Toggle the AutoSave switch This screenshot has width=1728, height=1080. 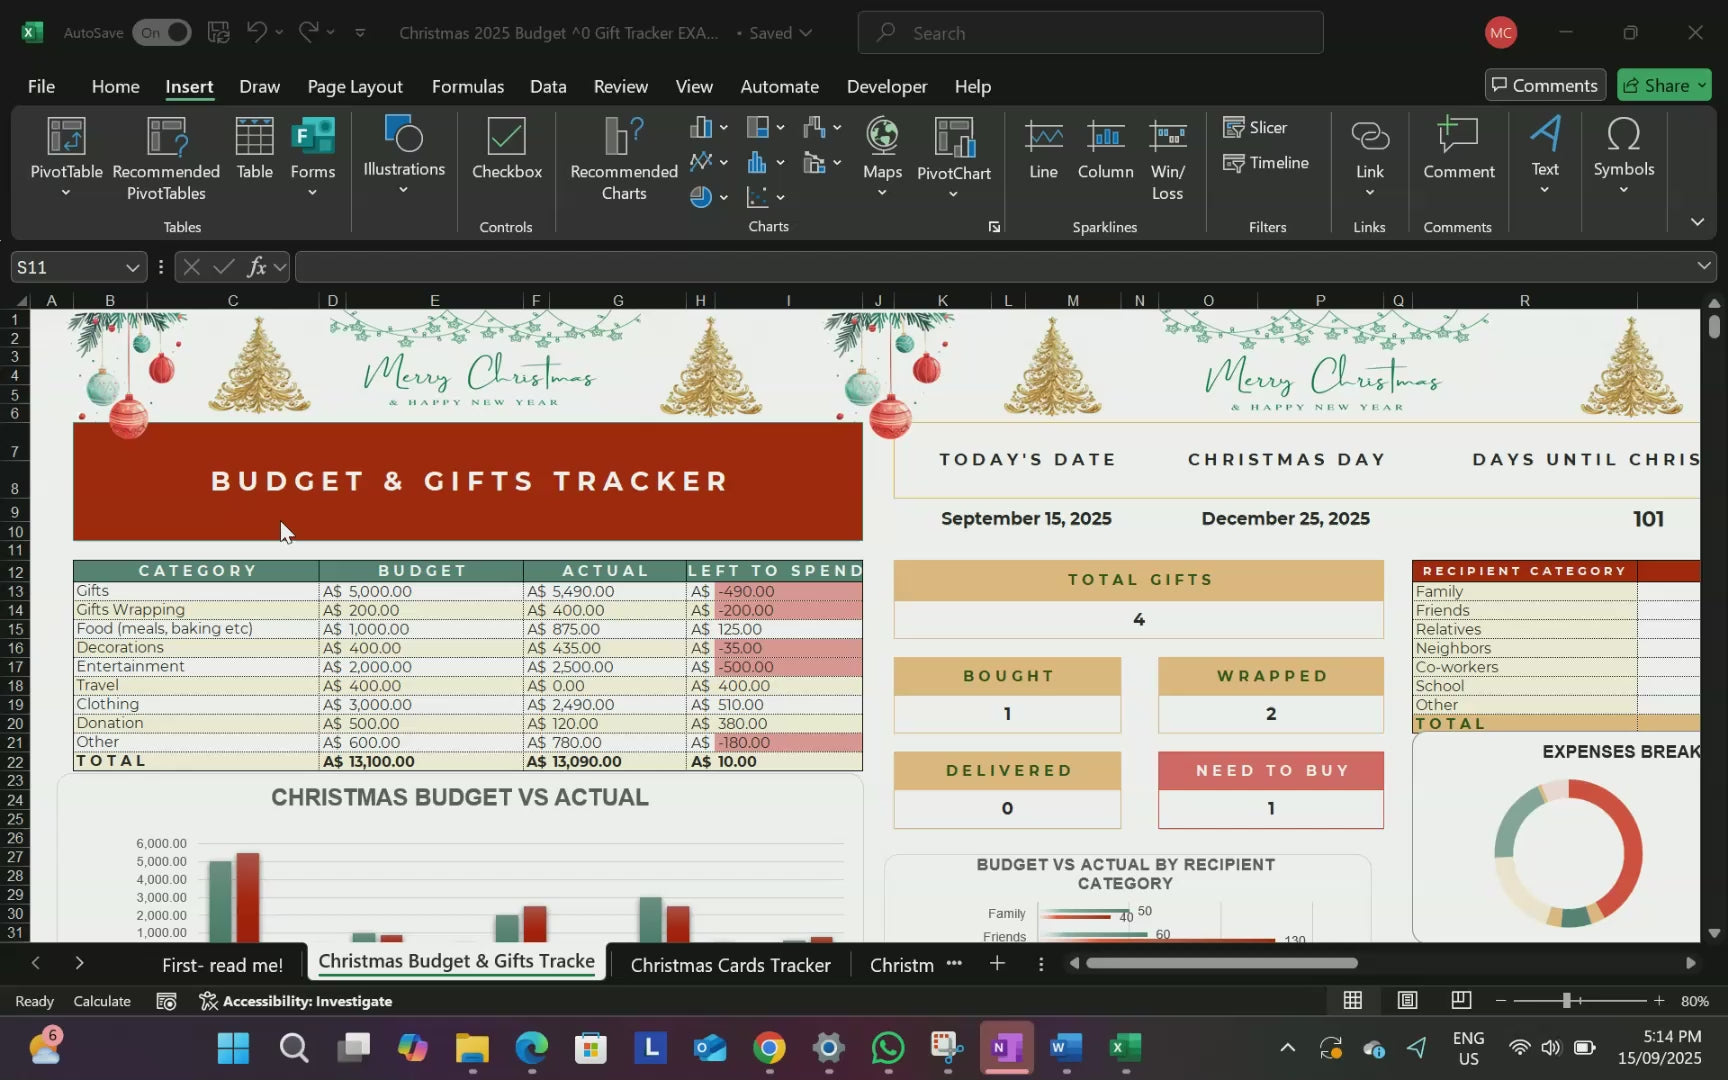(162, 32)
